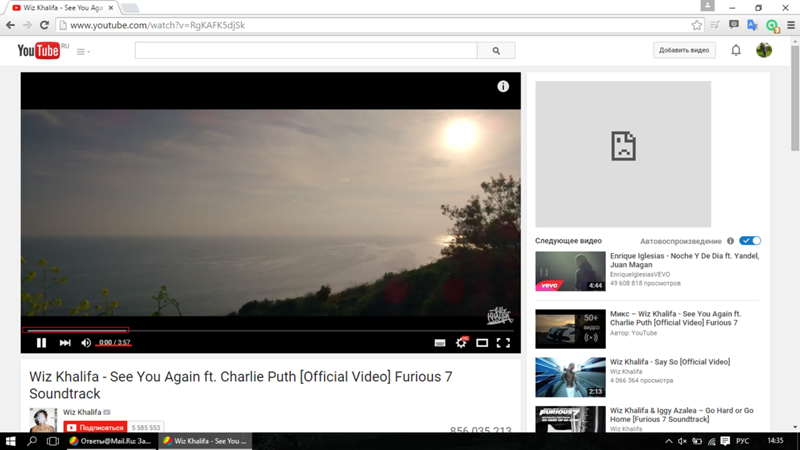Toggle subtitles on the video
Viewport: 800px width, 450px height.
pos(440,343)
